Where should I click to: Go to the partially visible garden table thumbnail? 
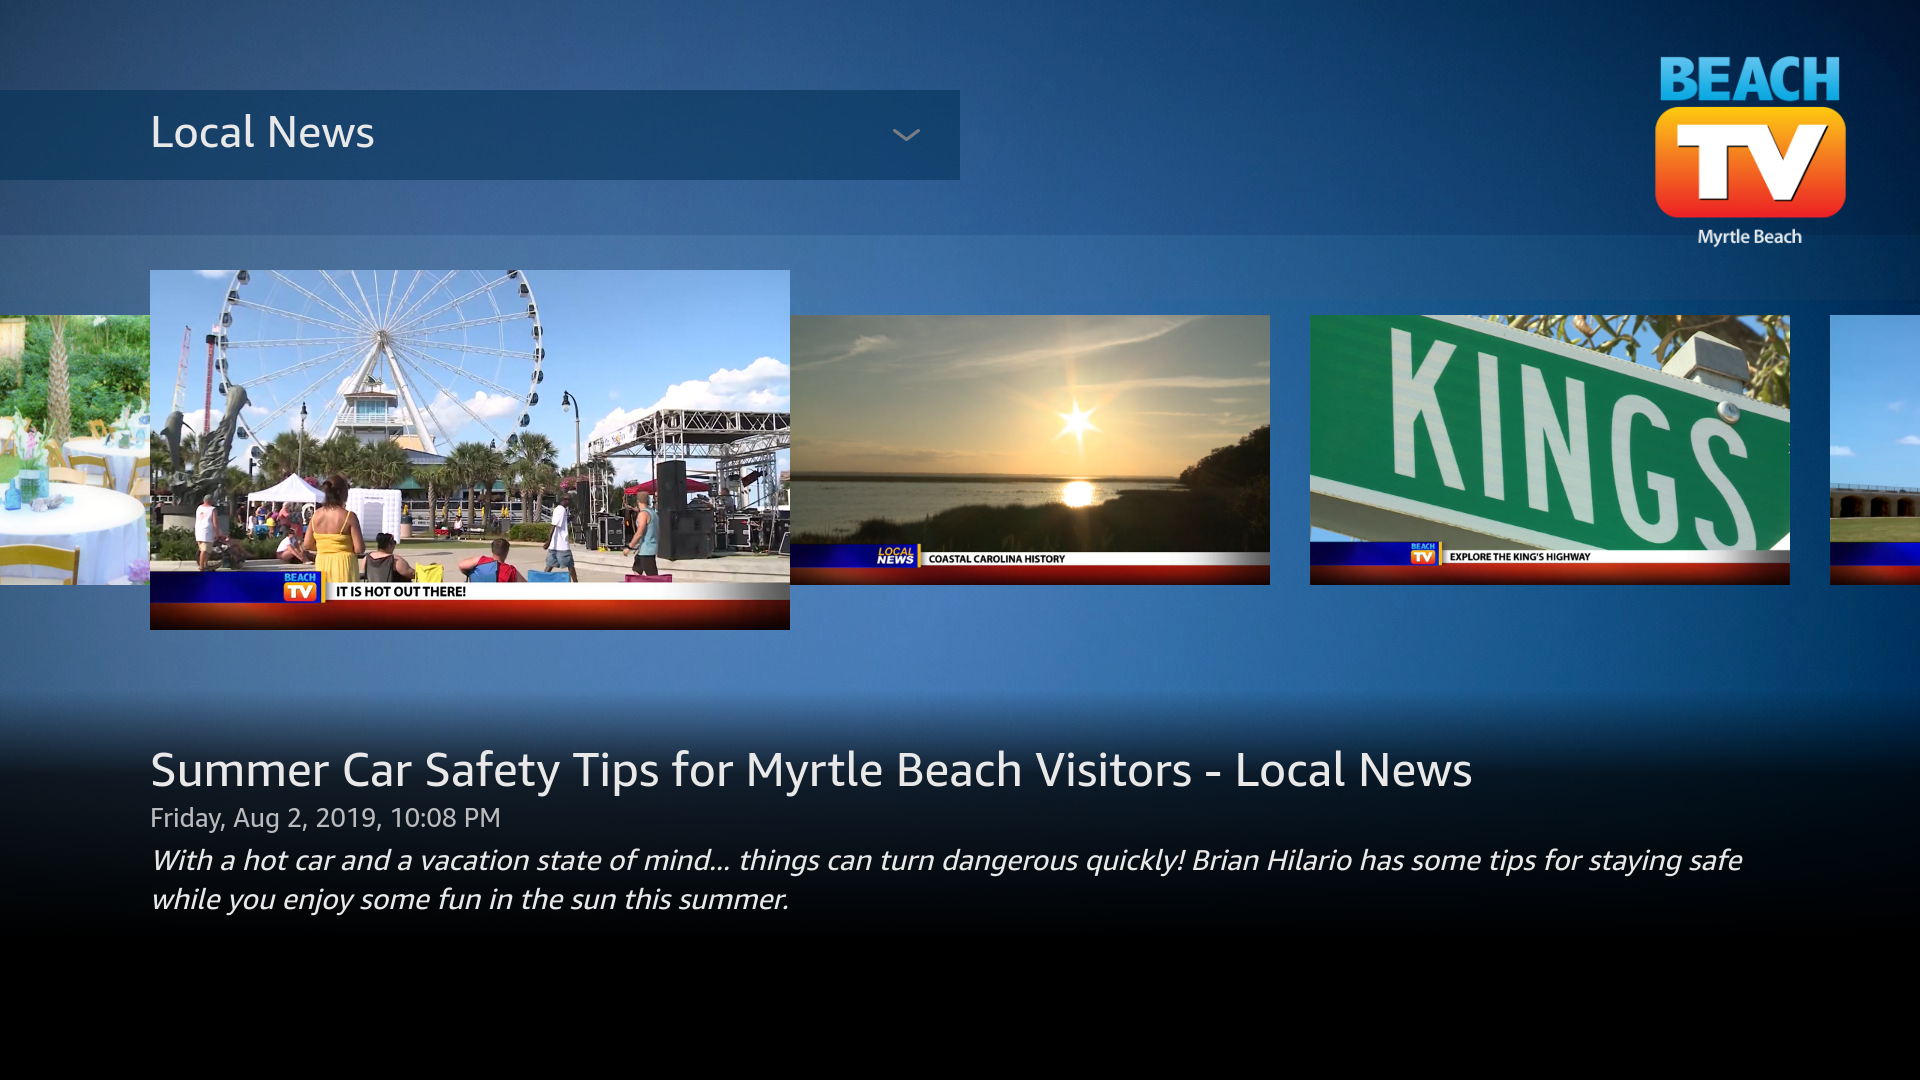(x=74, y=450)
